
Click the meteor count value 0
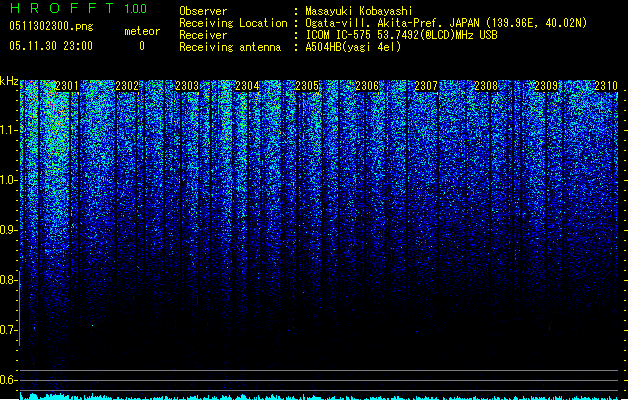(x=142, y=46)
